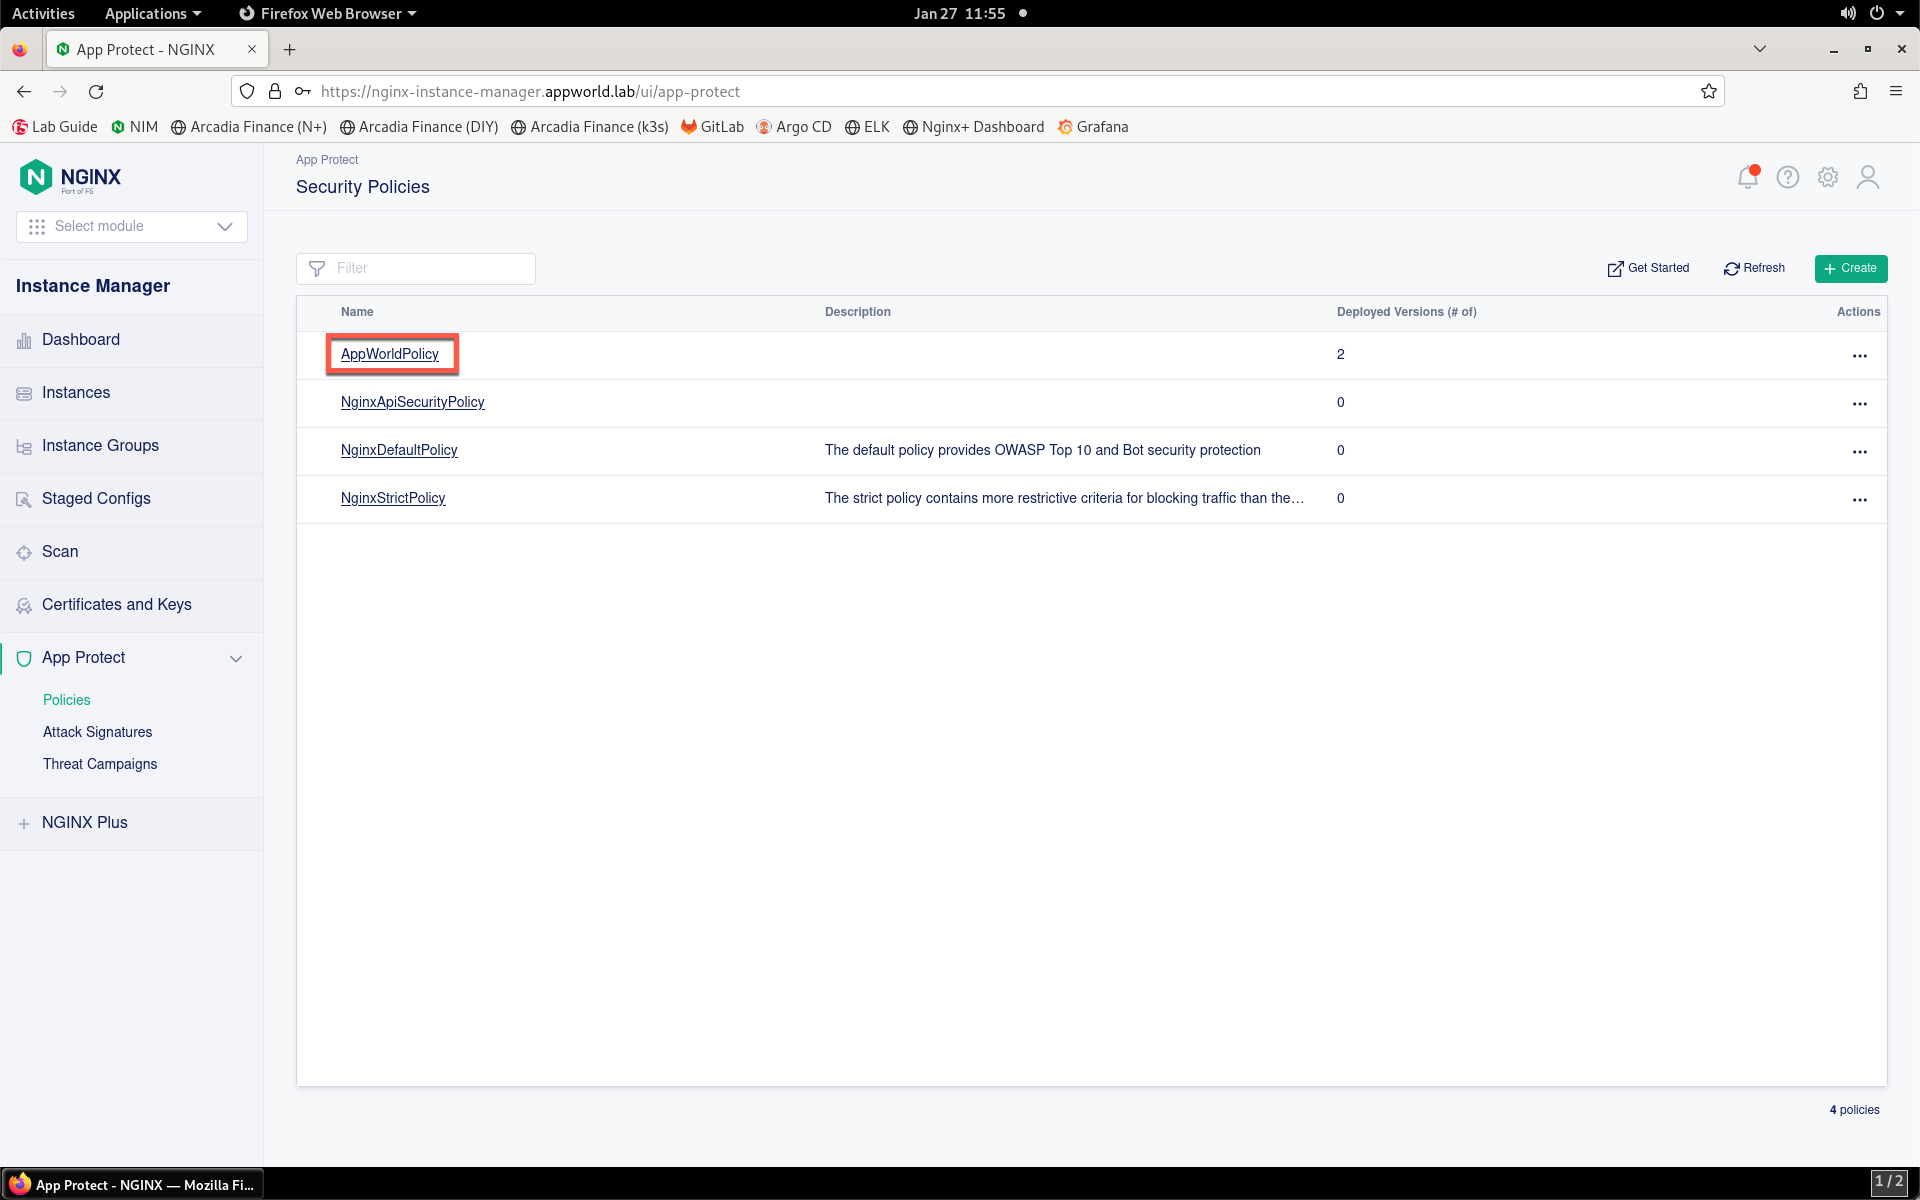Open the settings gear icon

1827,177
